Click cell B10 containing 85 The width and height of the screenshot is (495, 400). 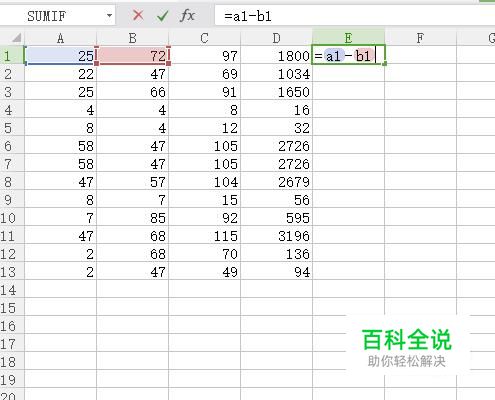pos(132,217)
